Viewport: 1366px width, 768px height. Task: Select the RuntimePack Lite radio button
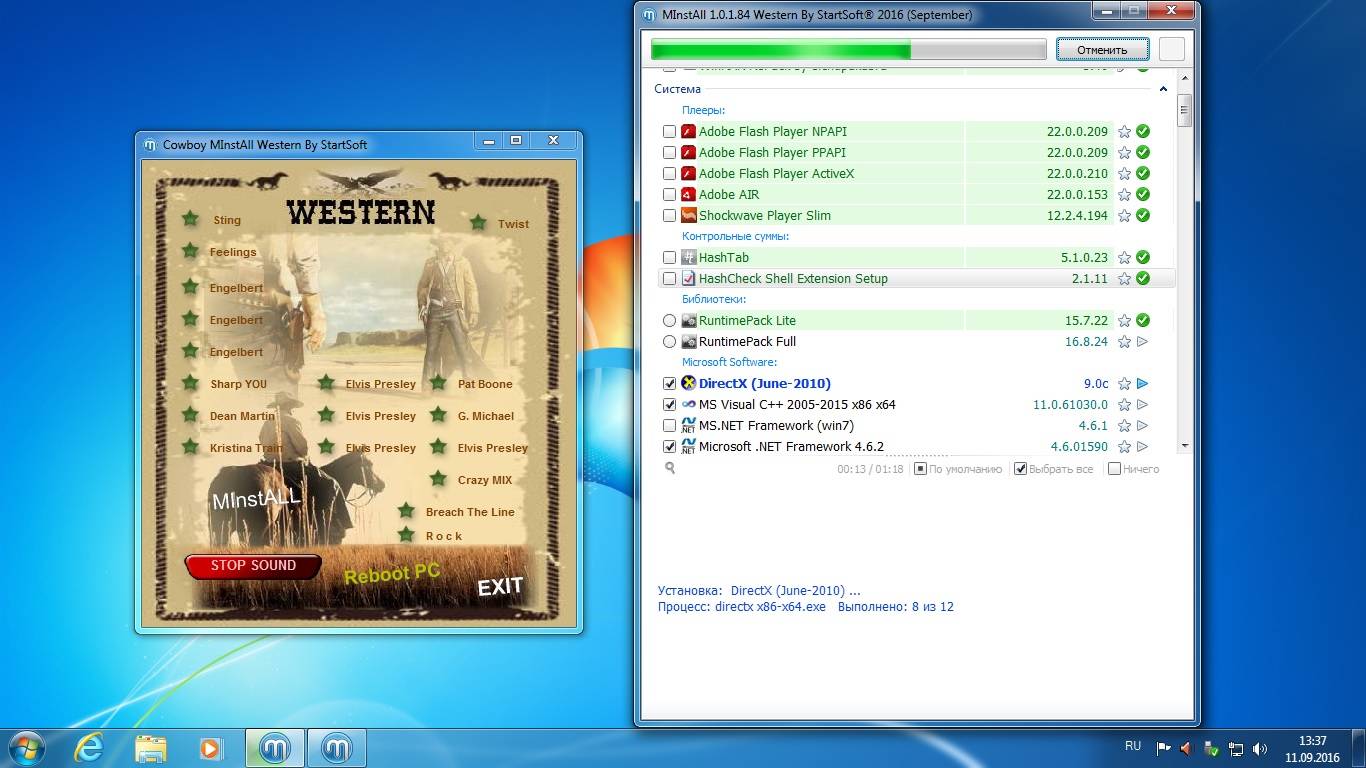click(670, 320)
